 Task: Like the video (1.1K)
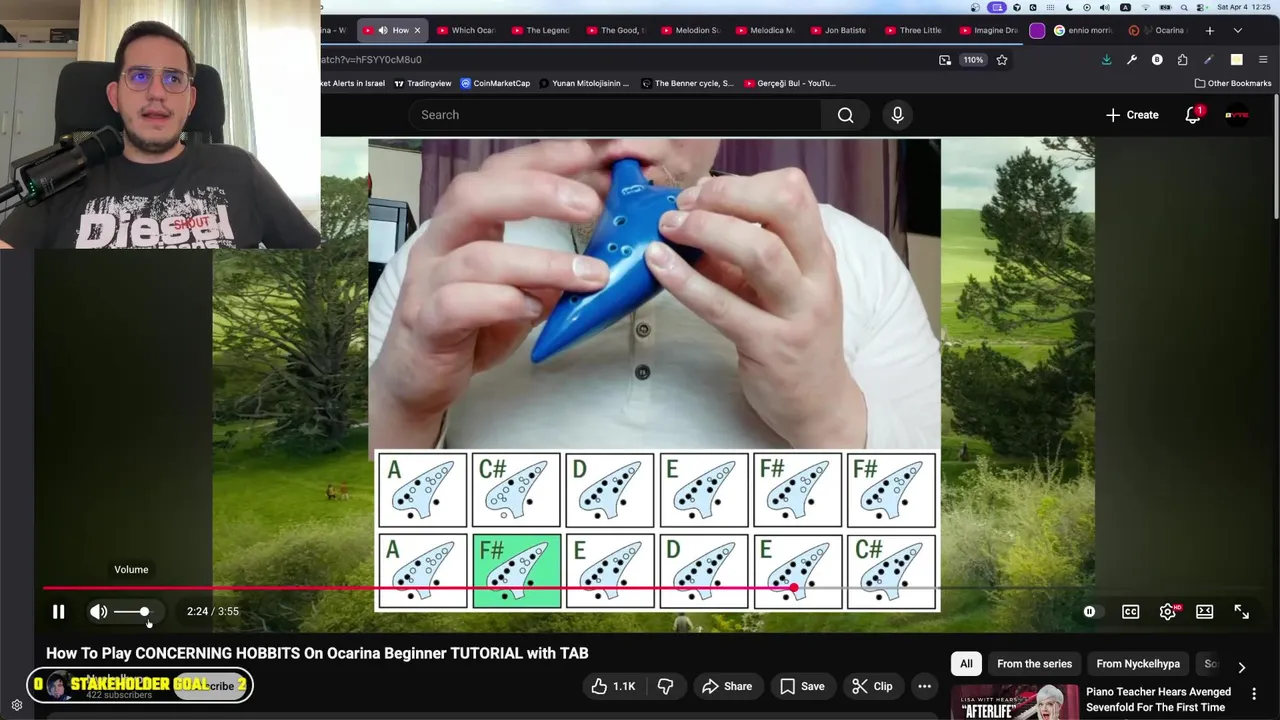point(613,686)
